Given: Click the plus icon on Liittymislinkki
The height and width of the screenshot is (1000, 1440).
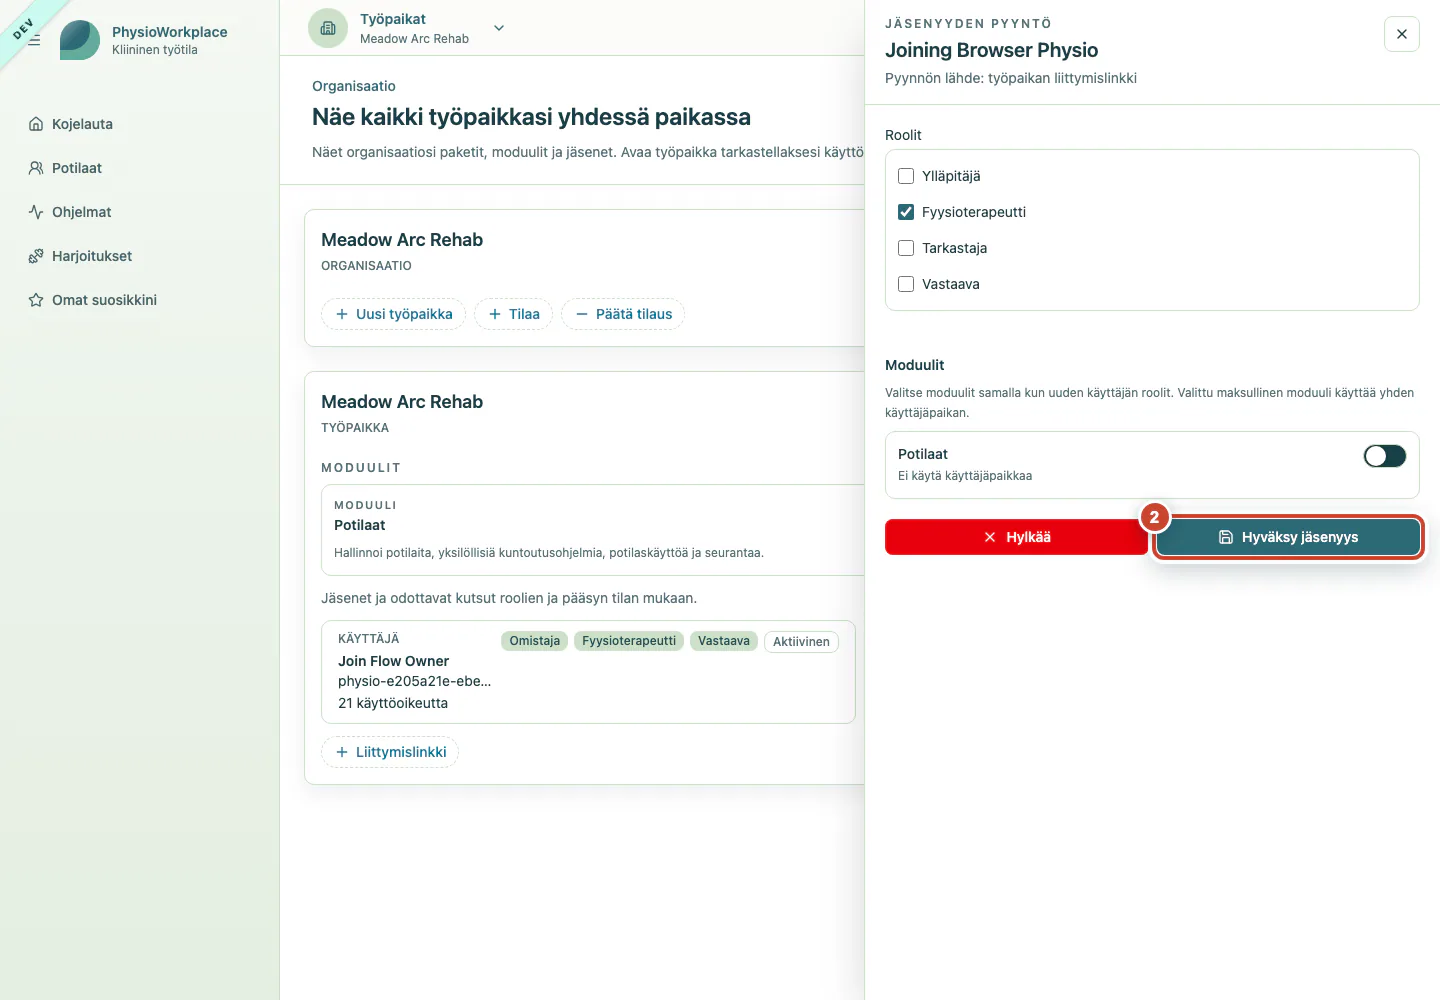Looking at the screenshot, I should (342, 752).
